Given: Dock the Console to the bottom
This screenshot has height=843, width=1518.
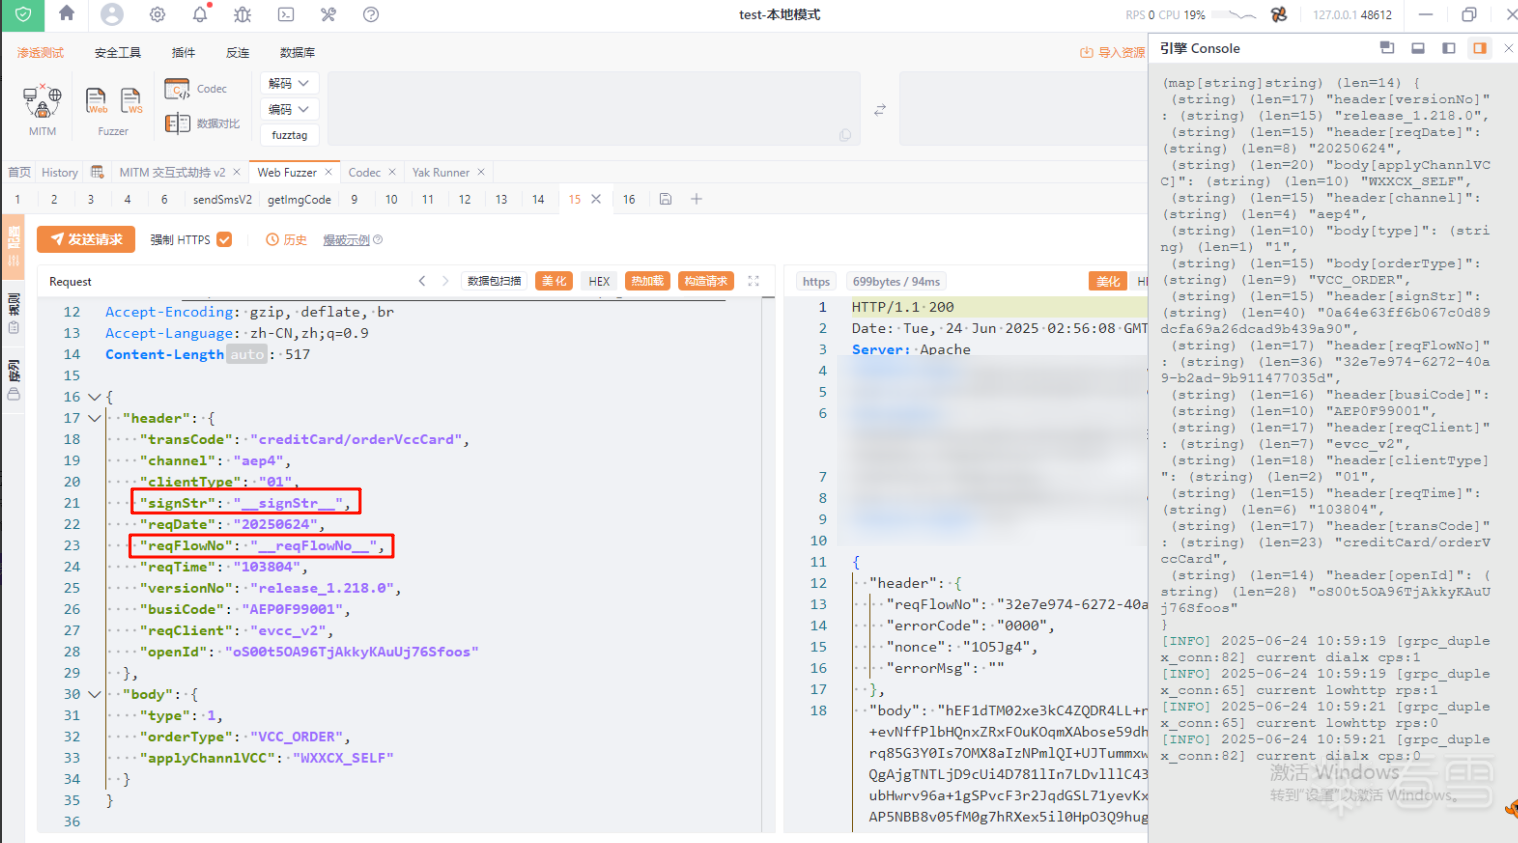Looking at the screenshot, I should pos(1417,48).
